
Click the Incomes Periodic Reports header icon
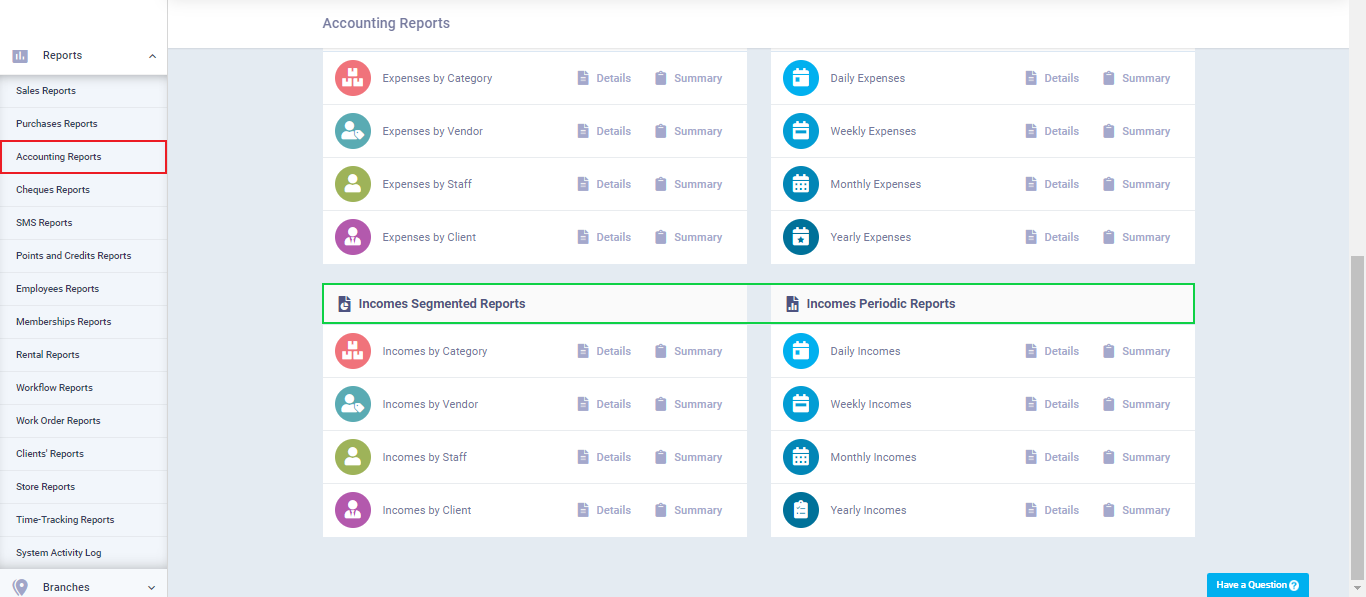792,304
